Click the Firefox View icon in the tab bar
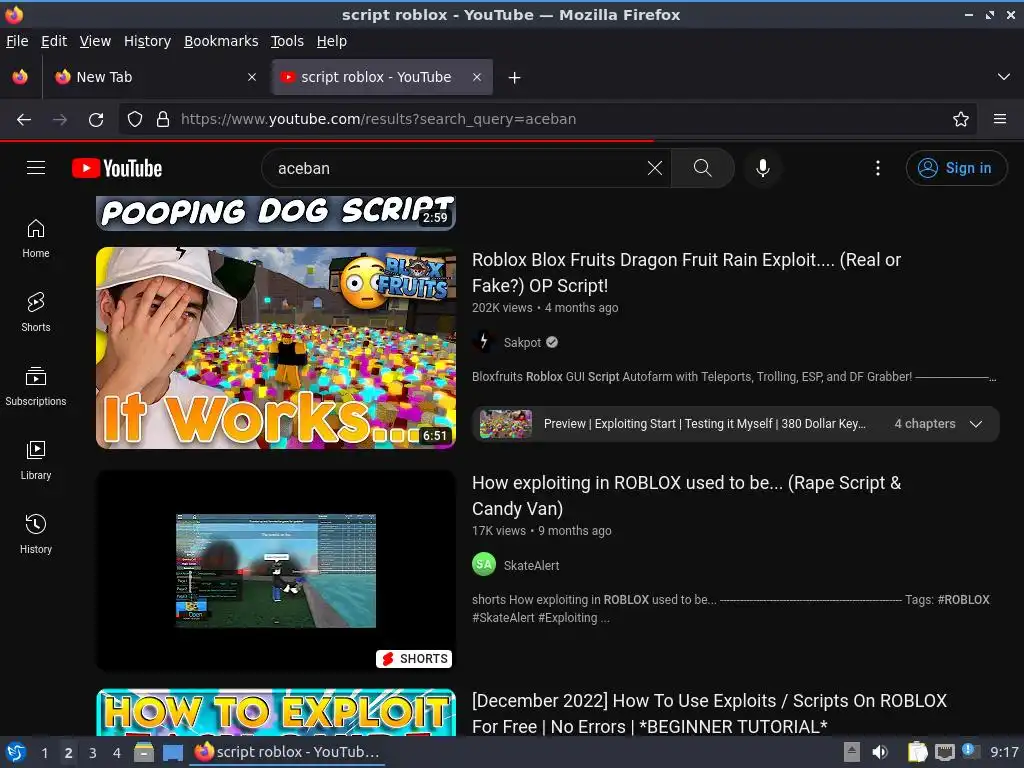Screen dimensions: 1024x768 coord(20,77)
